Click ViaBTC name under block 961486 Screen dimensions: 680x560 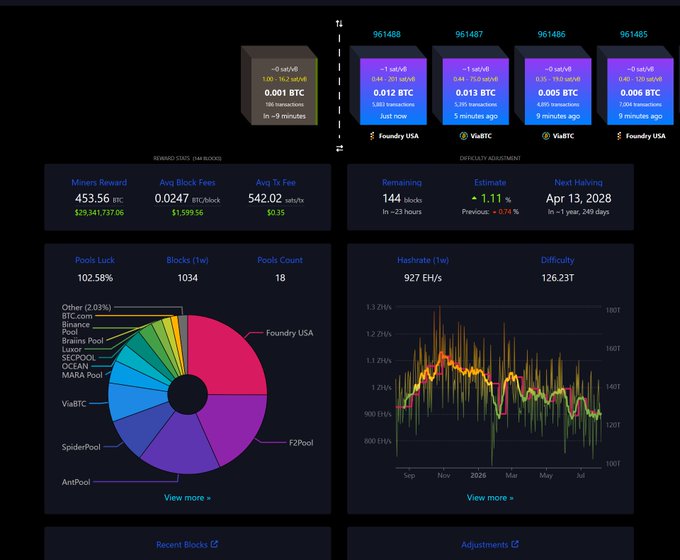coord(563,136)
